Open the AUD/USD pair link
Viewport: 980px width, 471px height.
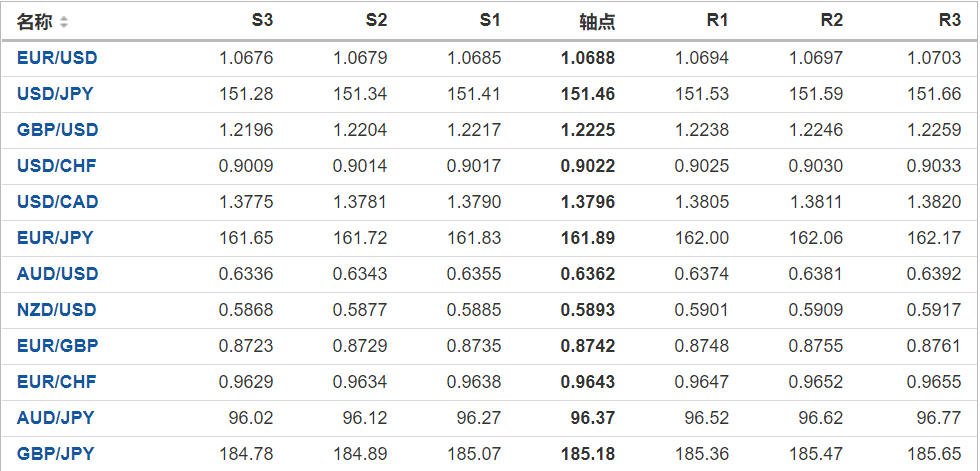[x=57, y=274]
